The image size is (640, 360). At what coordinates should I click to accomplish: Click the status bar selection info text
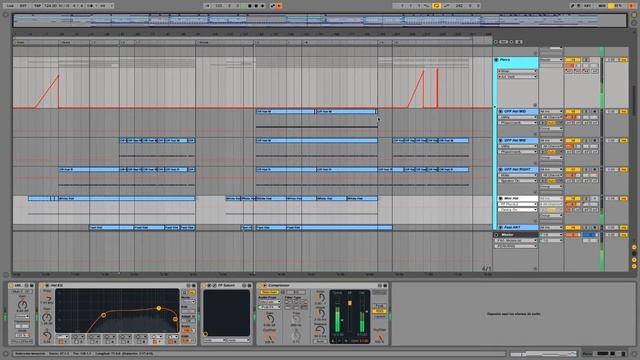coord(84,353)
